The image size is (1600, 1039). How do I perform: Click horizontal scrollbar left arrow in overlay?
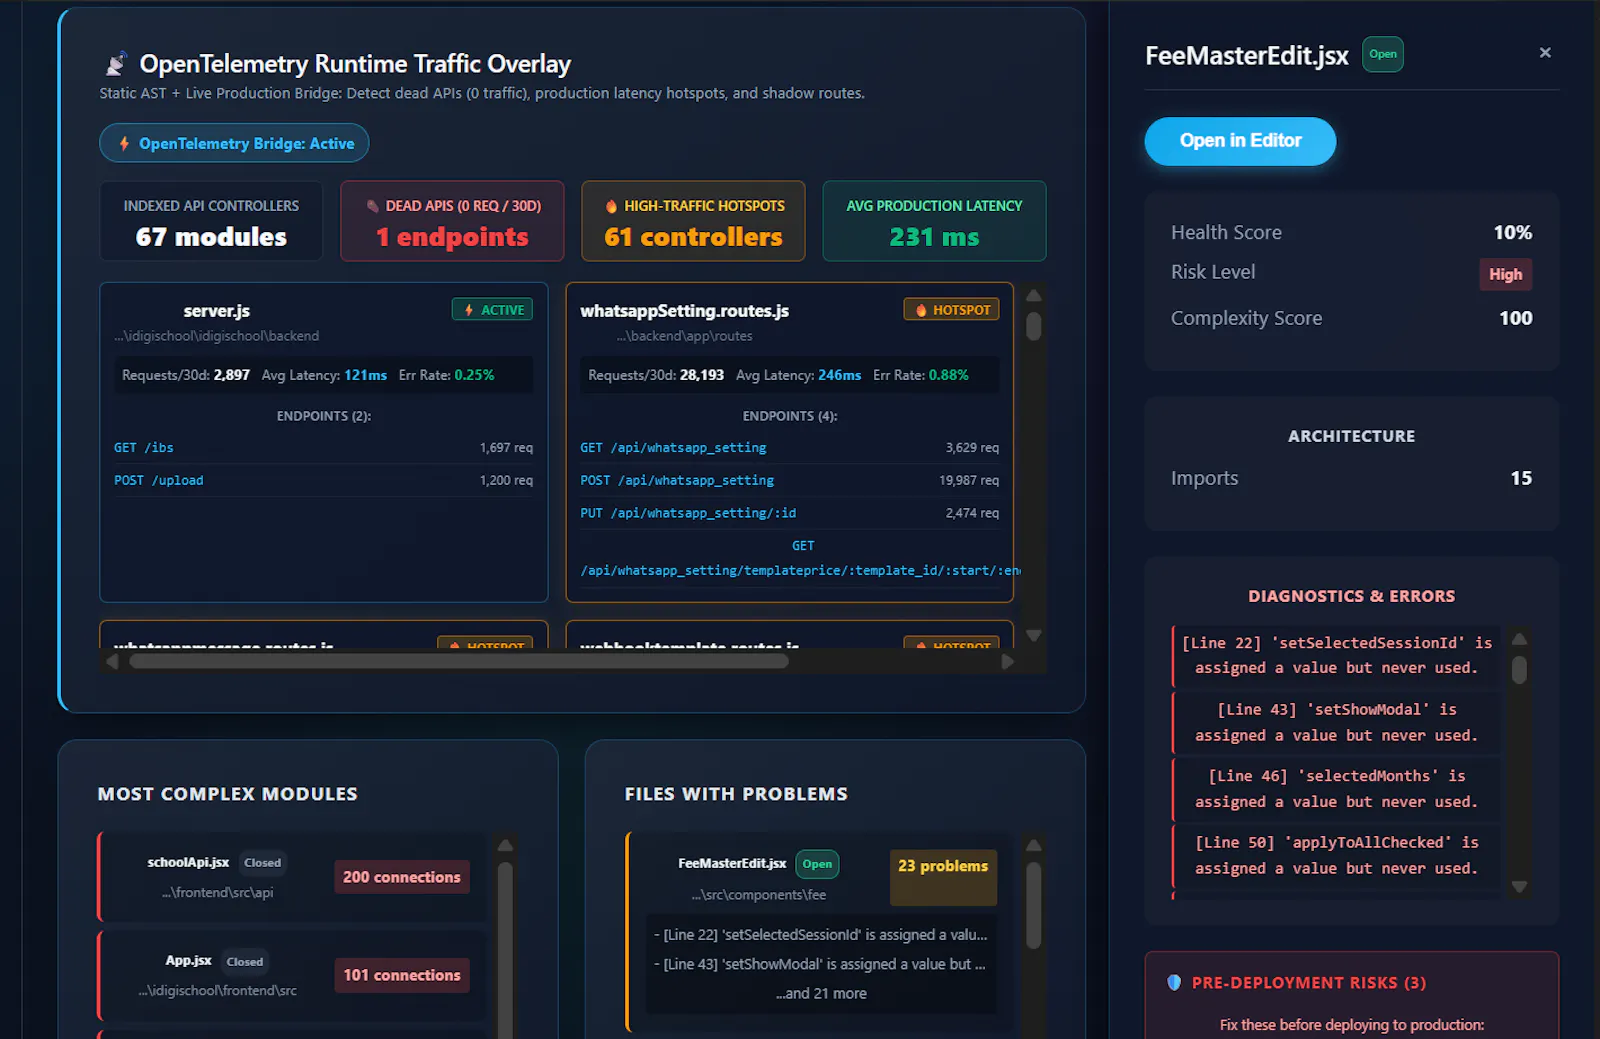[x=112, y=661]
